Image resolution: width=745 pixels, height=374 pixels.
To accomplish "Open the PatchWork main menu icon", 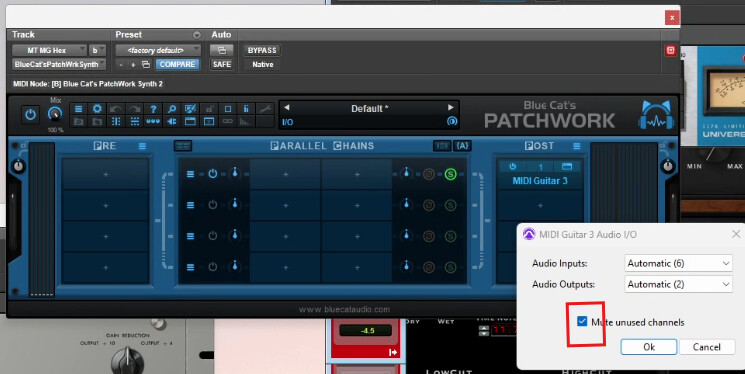I will [78, 109].
